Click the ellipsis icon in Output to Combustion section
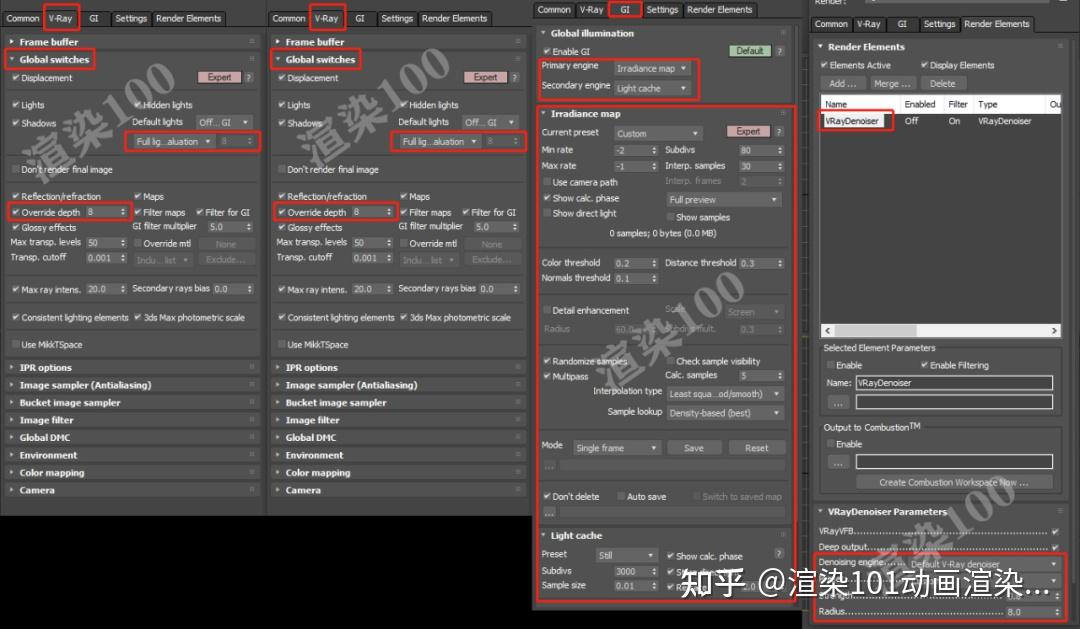1080x629 pixels. [x=837, y=461]
